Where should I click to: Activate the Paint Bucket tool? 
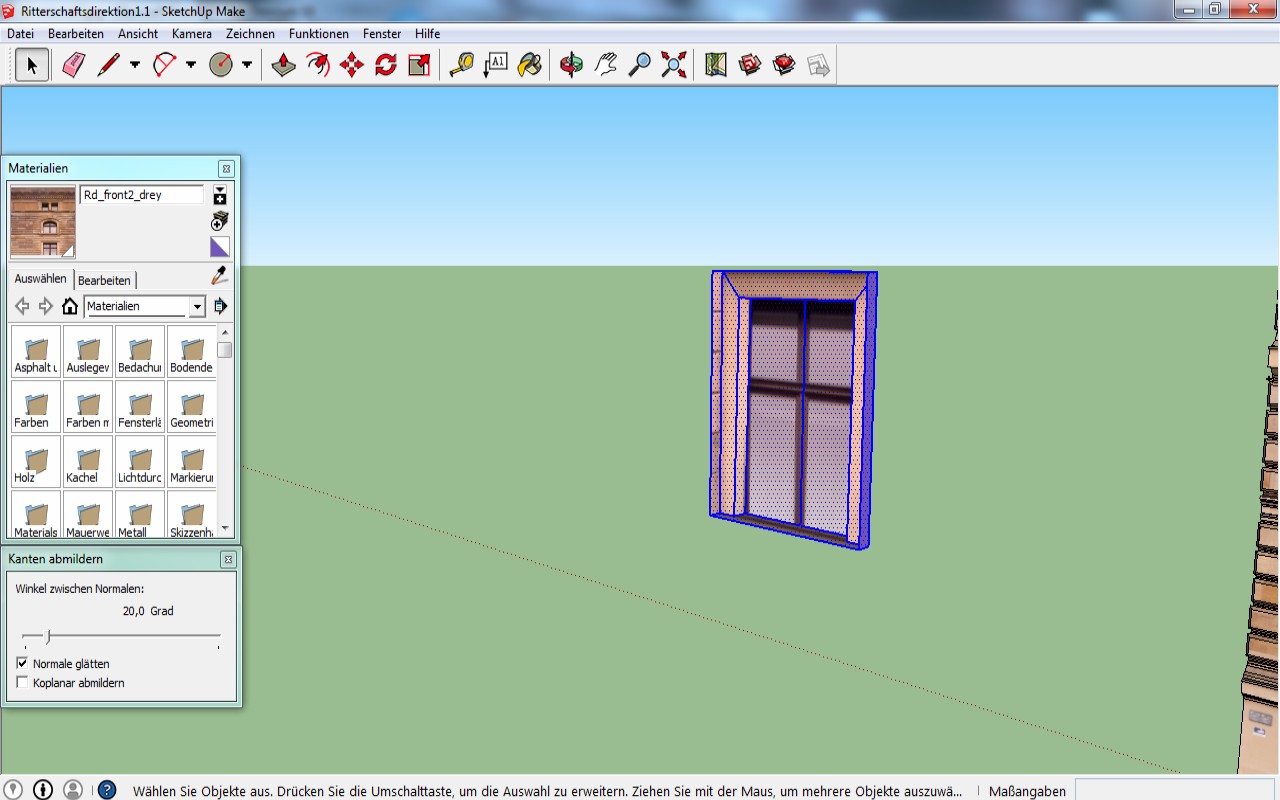tap(530, 66)
